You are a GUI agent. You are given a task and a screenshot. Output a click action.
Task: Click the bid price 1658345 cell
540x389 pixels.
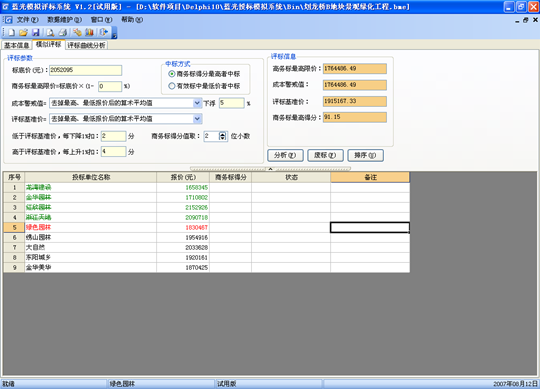(183, 187)
